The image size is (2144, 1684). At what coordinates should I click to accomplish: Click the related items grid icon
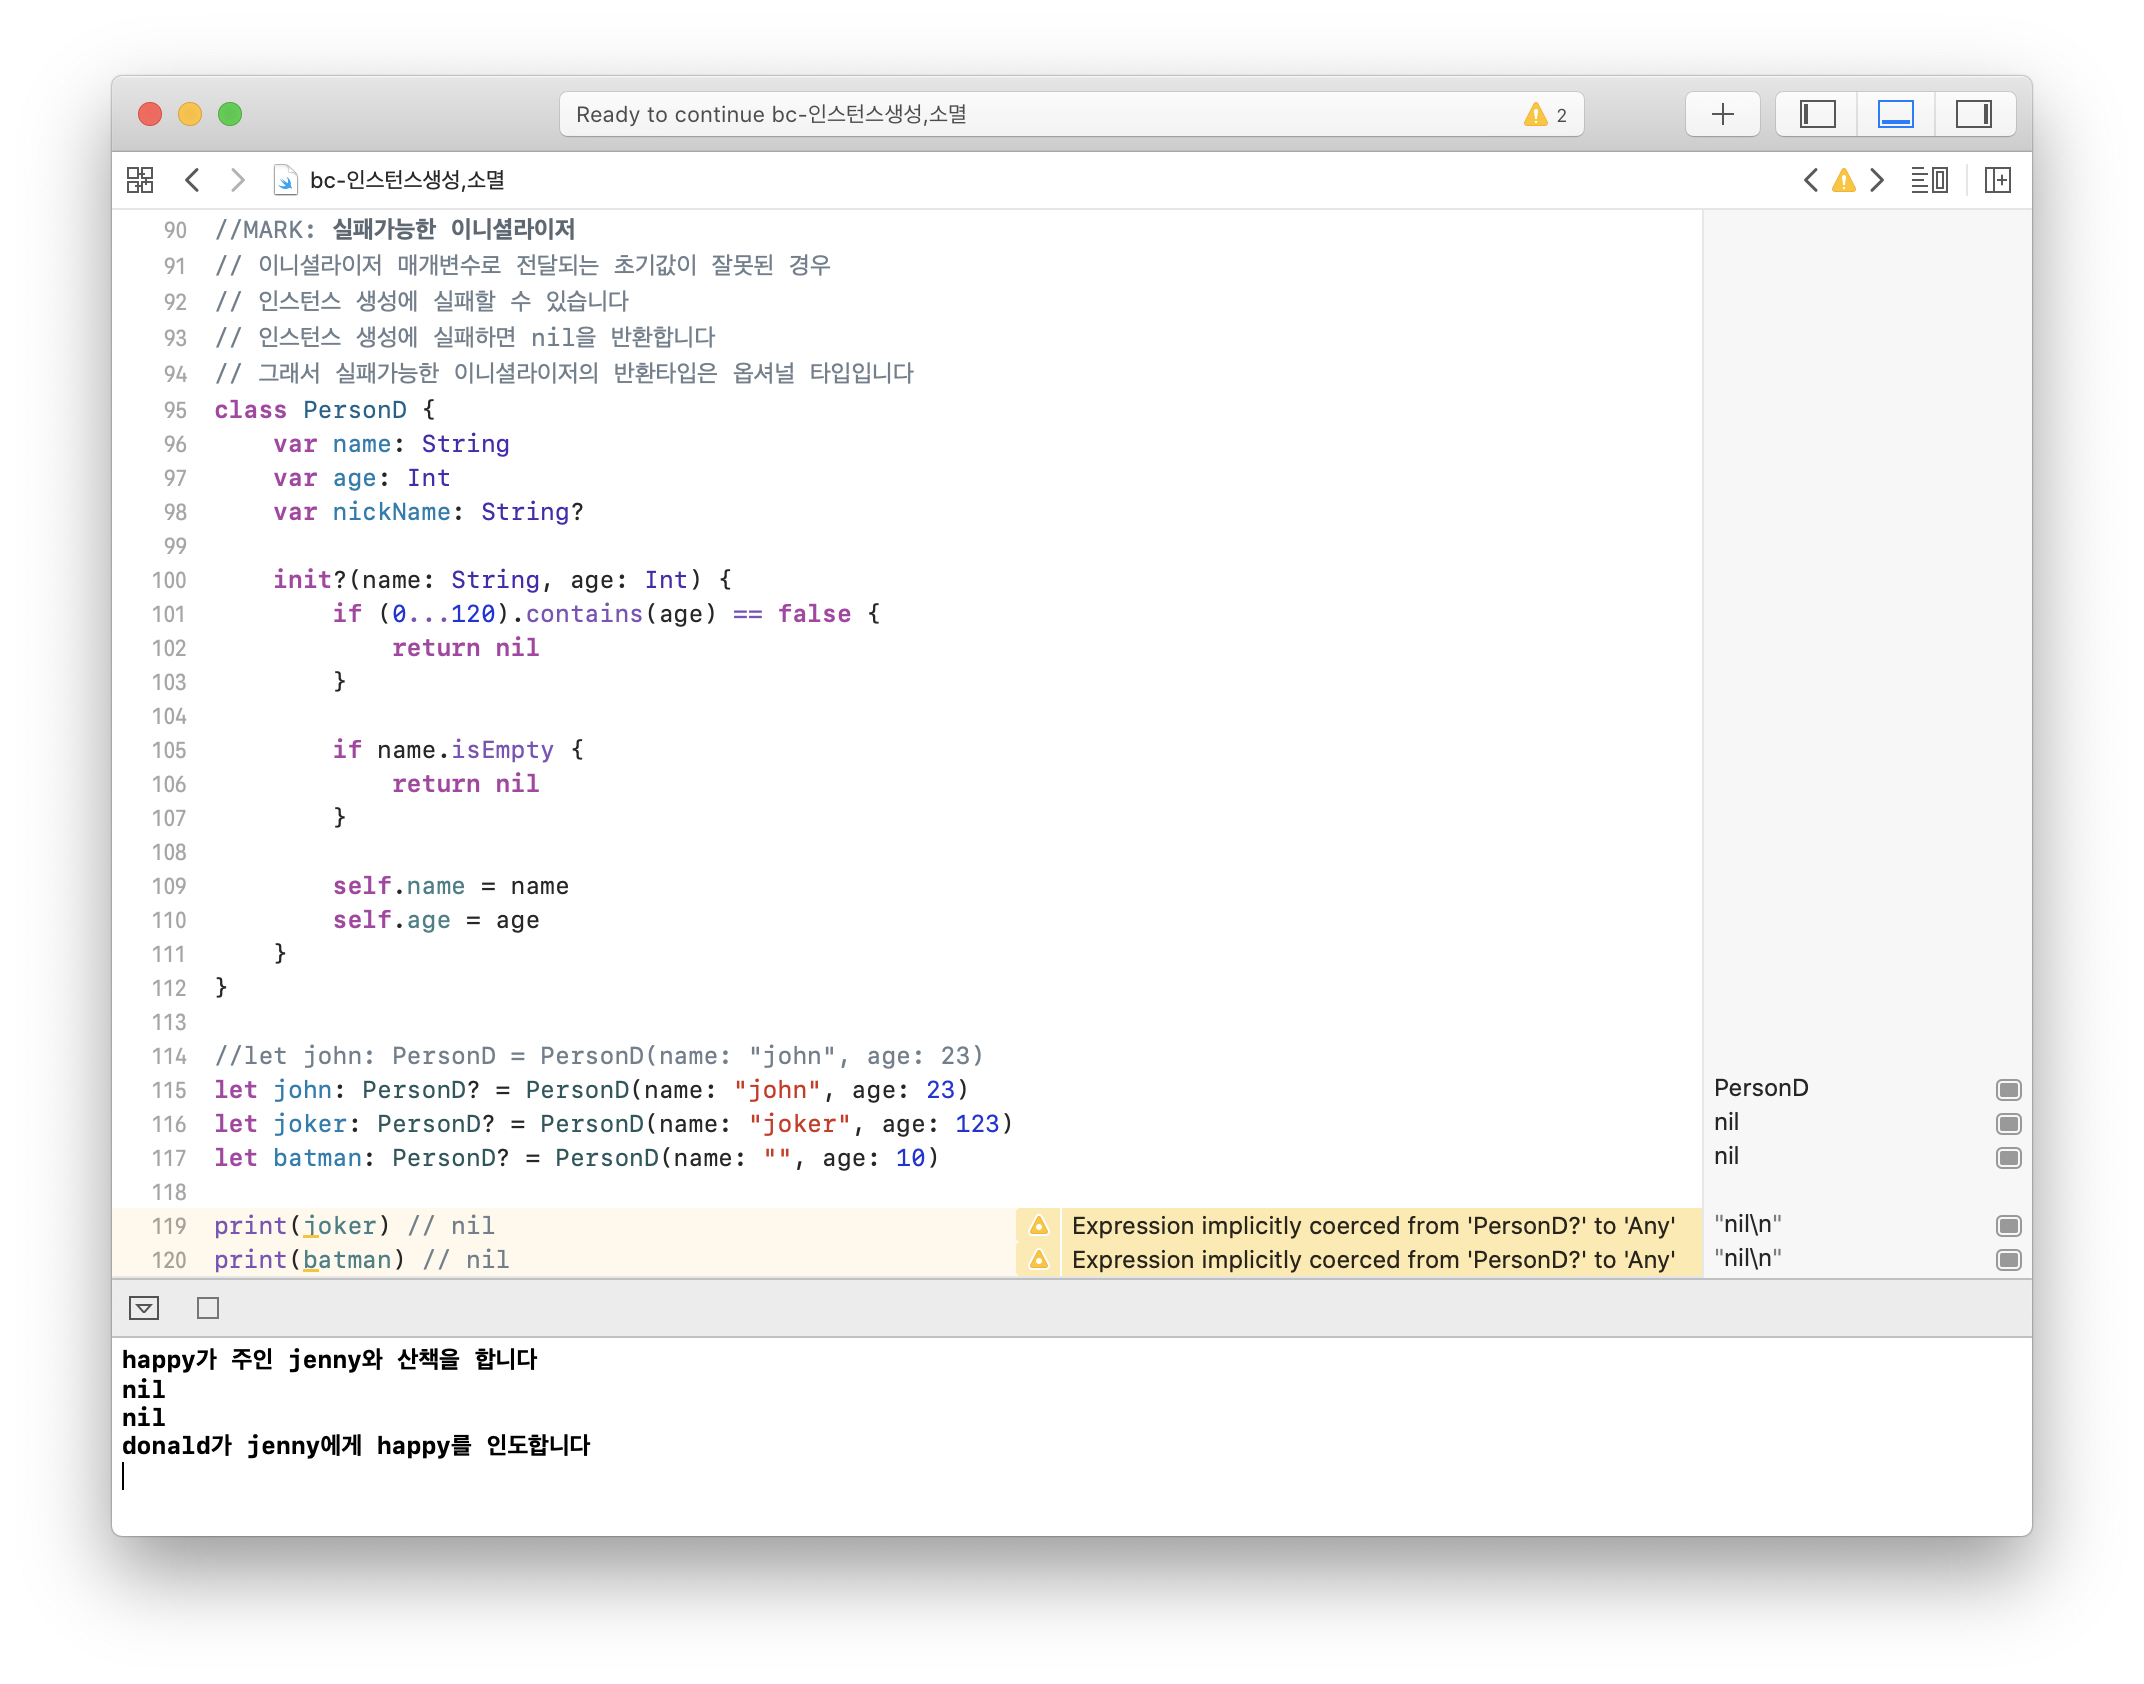[140, 180]
